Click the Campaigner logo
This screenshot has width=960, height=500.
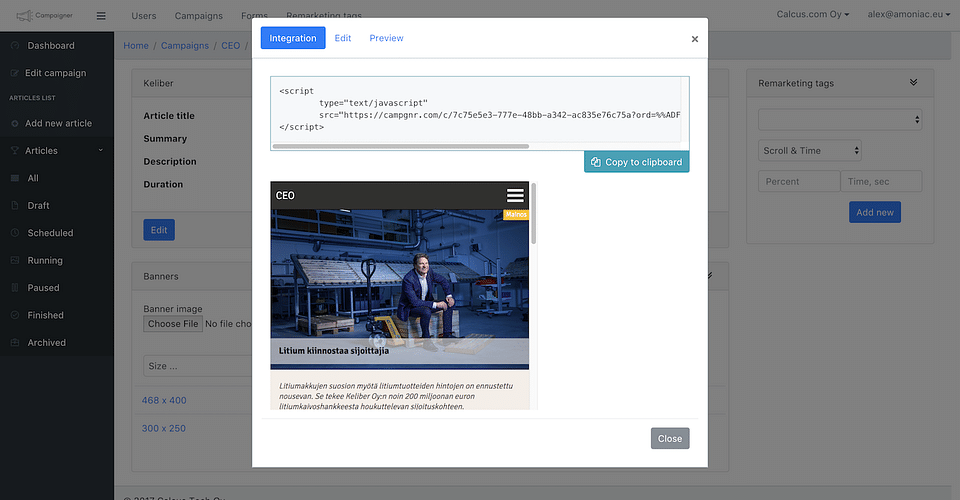[x=45, y=15]
